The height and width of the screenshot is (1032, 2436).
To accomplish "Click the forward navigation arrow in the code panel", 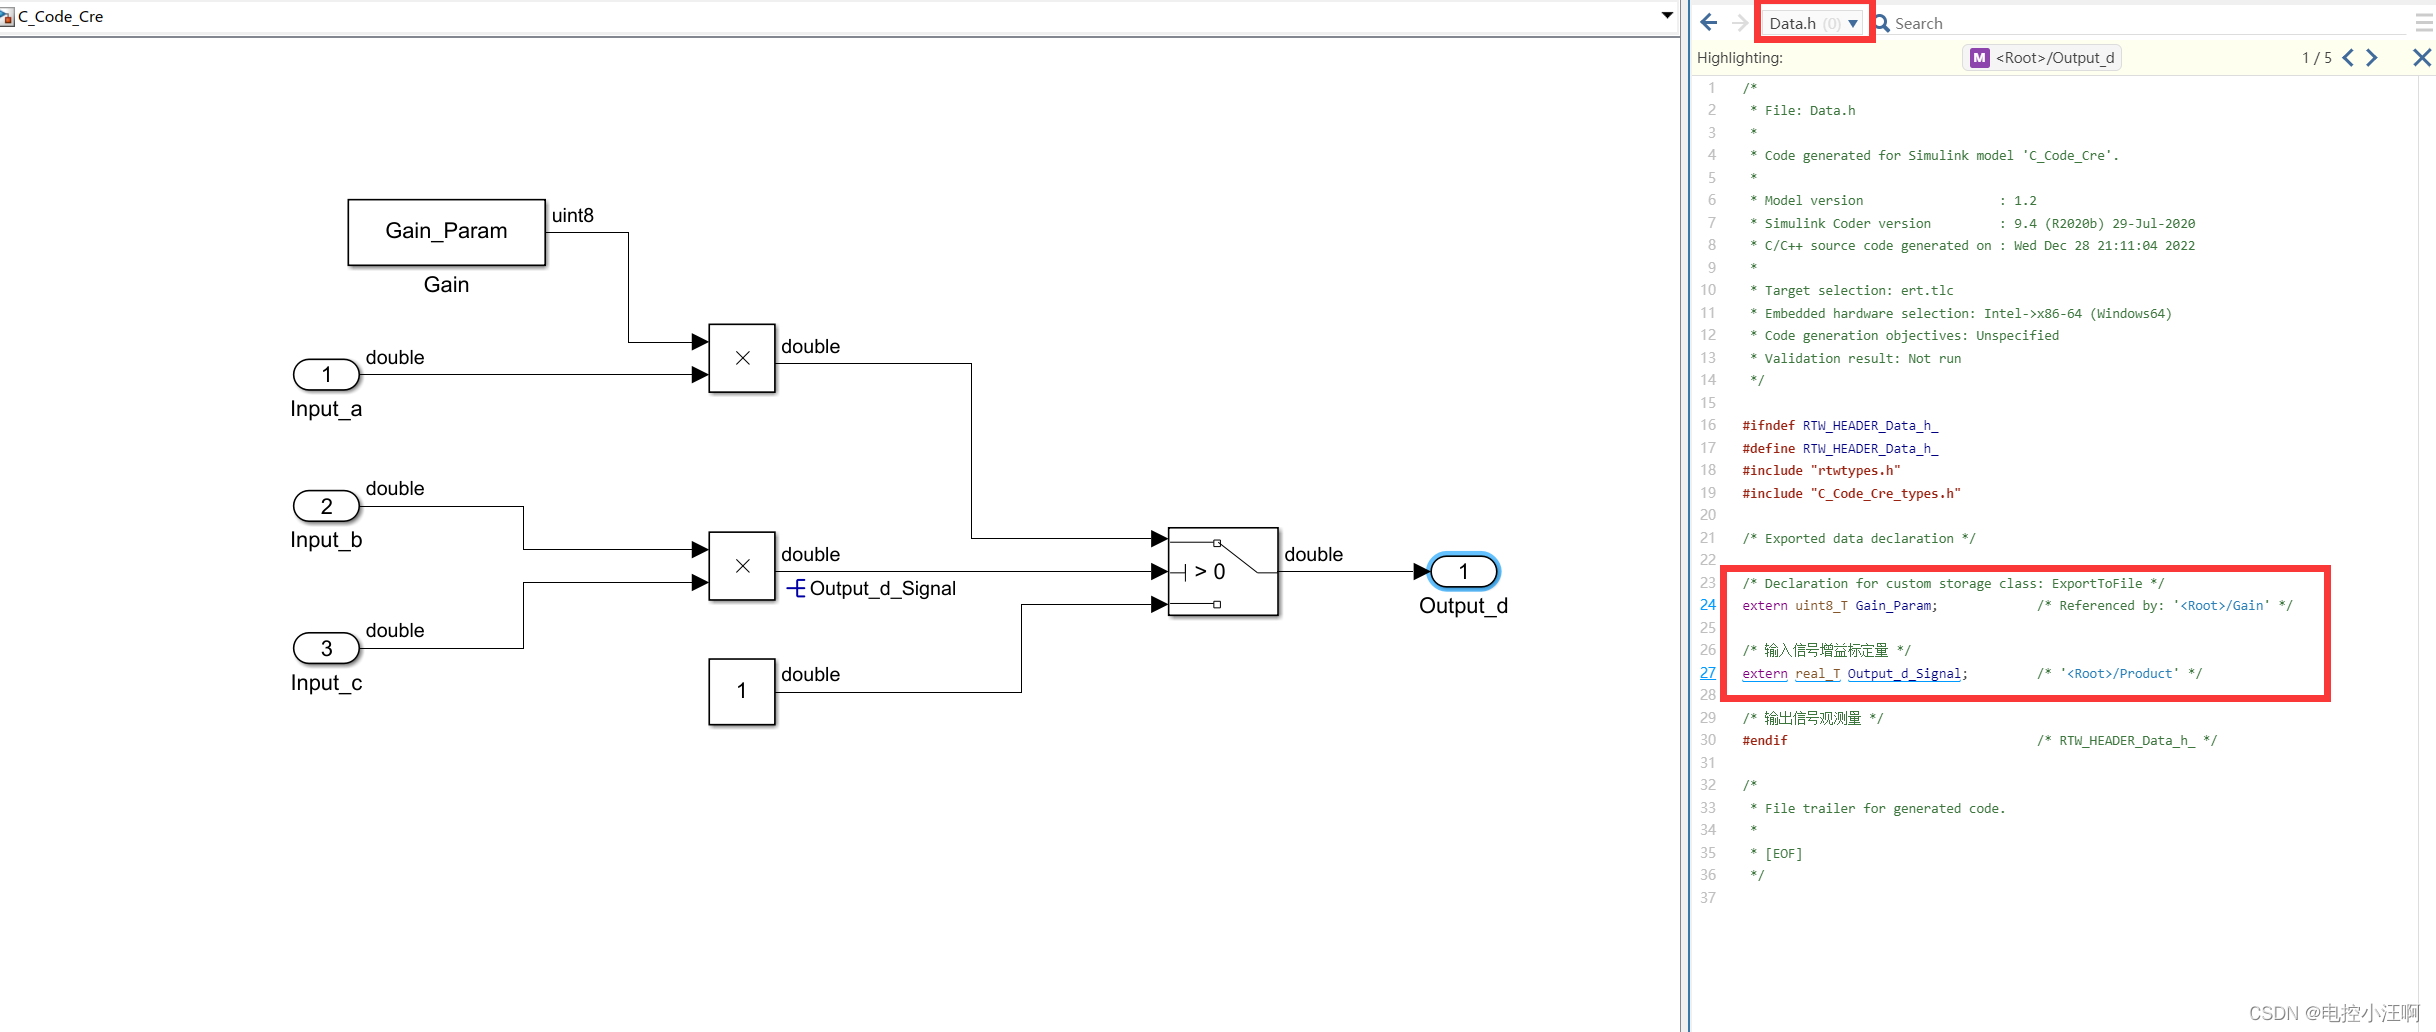I will tap(1740, 22).
